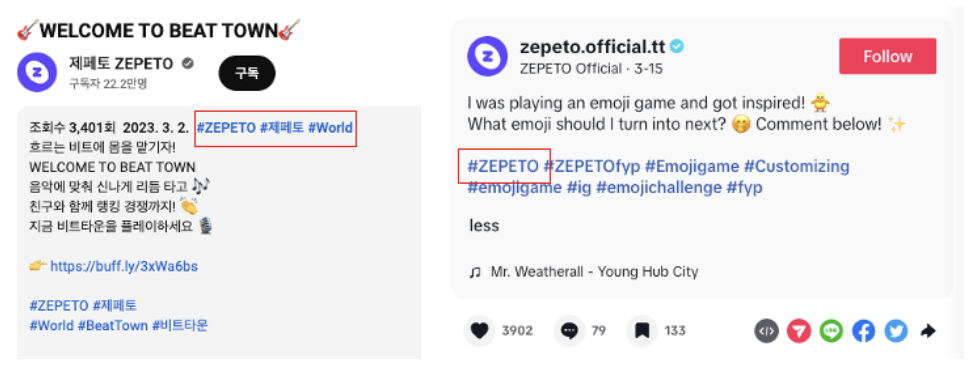
Task: Bookmark the post with the save icon
Action: [x=642, y=331]
